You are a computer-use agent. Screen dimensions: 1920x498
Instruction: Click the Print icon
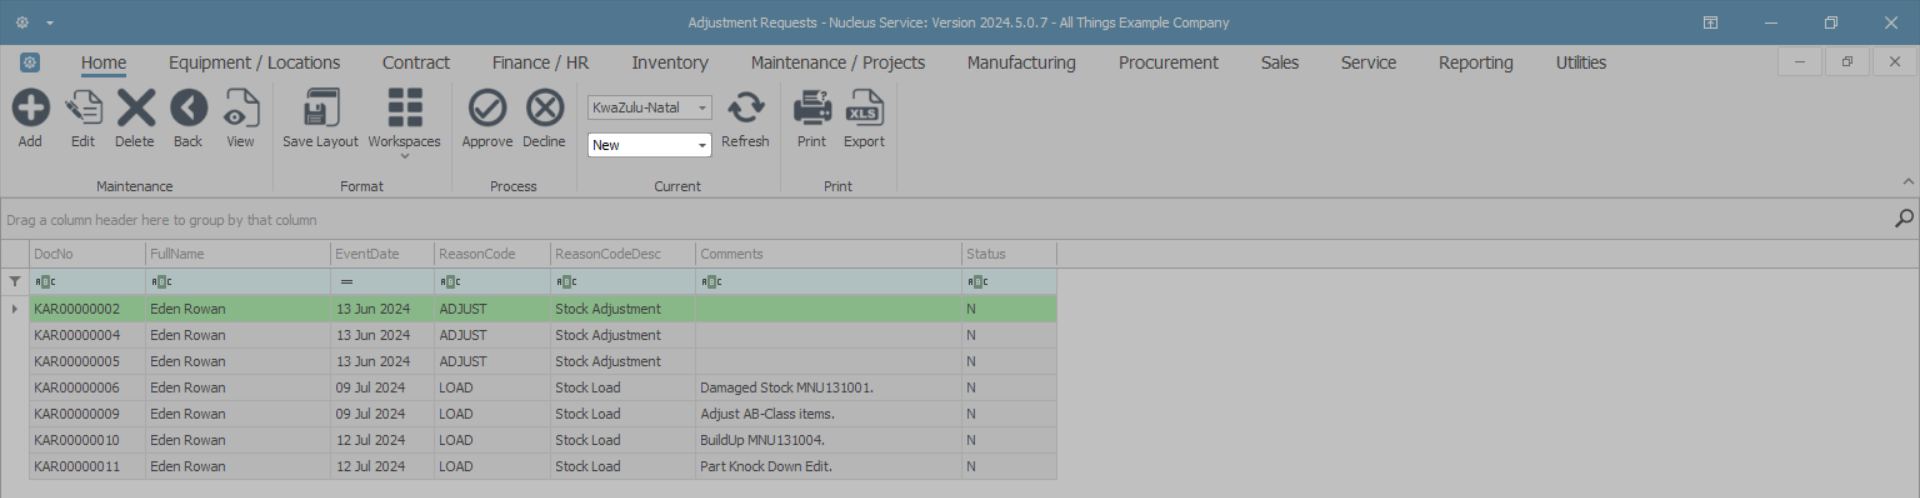(812, 108)
